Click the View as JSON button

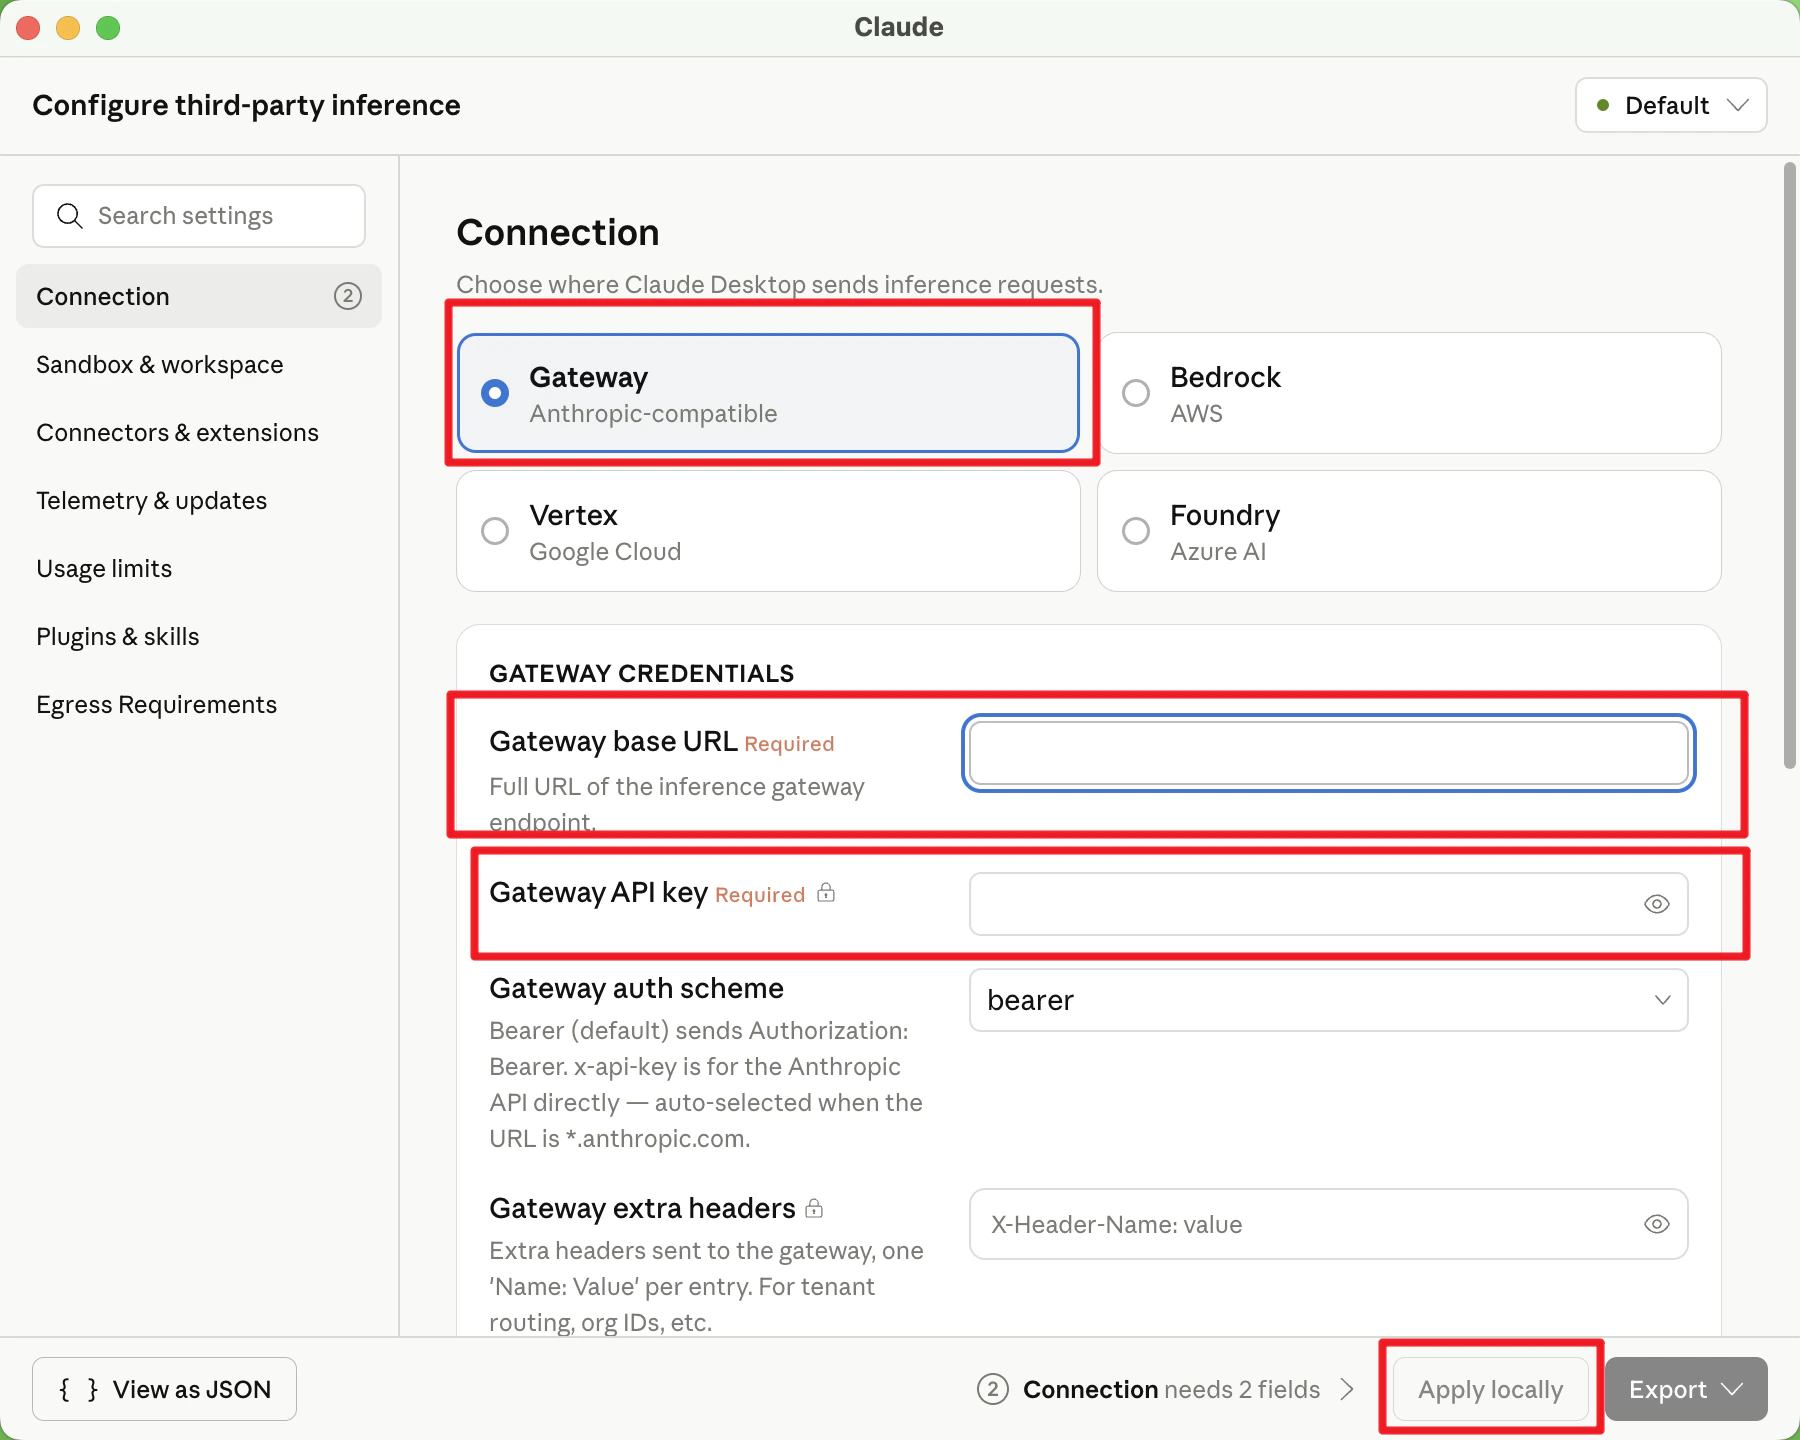point(164,1389)
